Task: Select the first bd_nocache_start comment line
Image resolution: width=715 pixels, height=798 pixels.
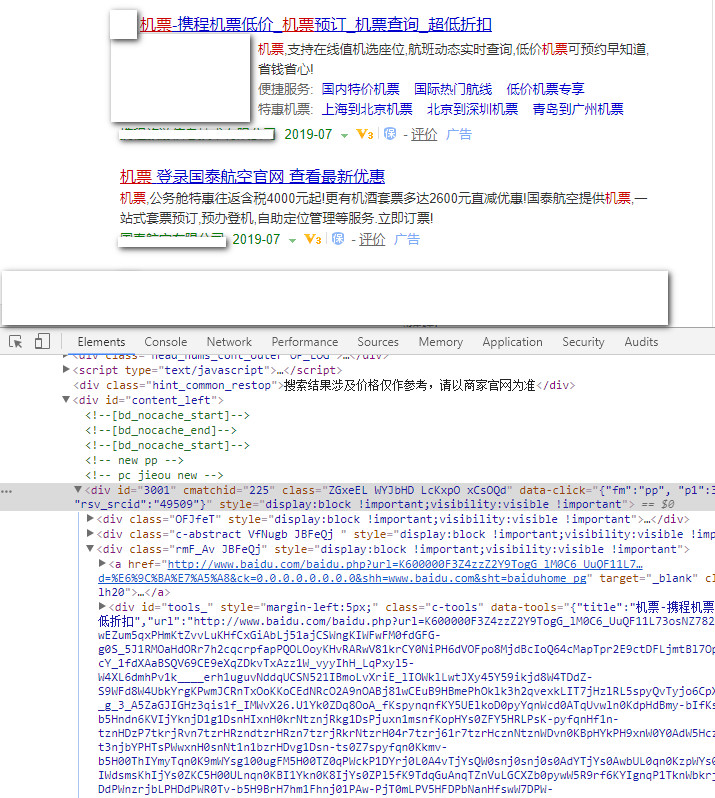Action: click(x=167, y=415)
